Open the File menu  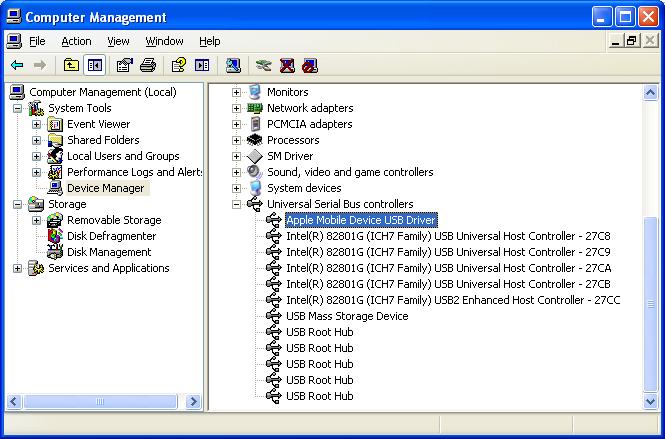click(37, 41)
